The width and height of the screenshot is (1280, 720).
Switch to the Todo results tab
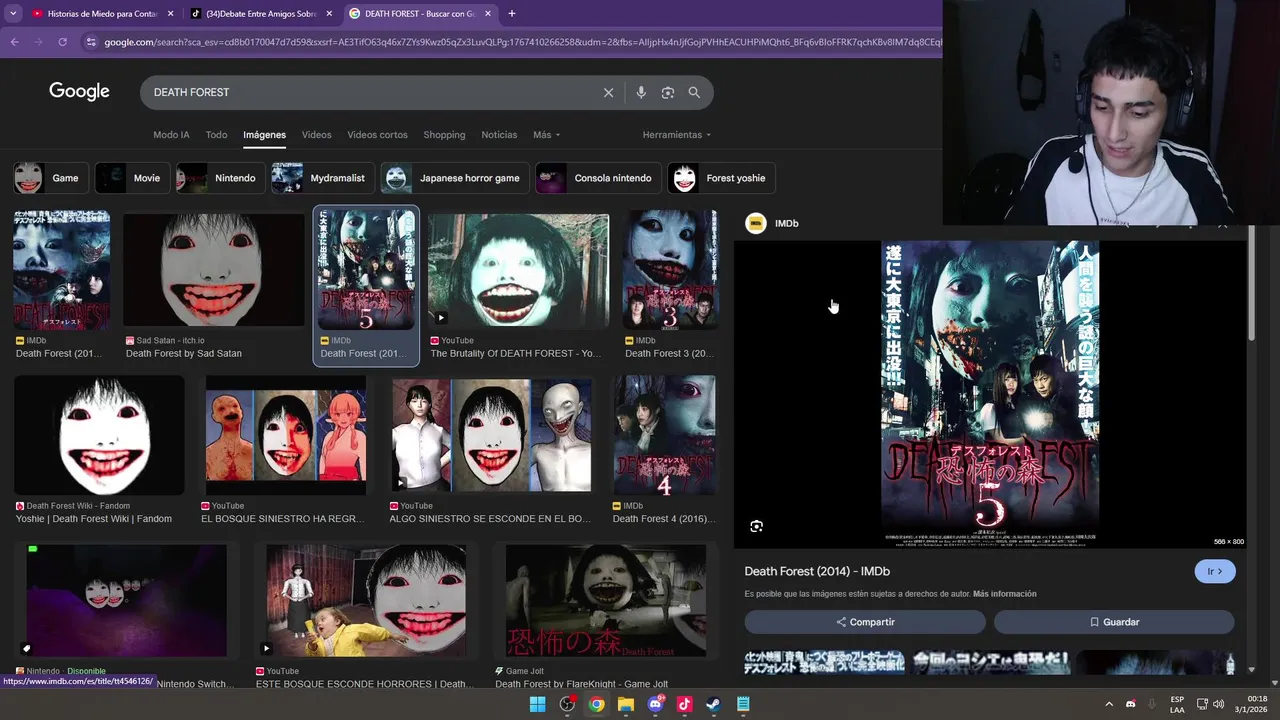(x=216, y=135)
